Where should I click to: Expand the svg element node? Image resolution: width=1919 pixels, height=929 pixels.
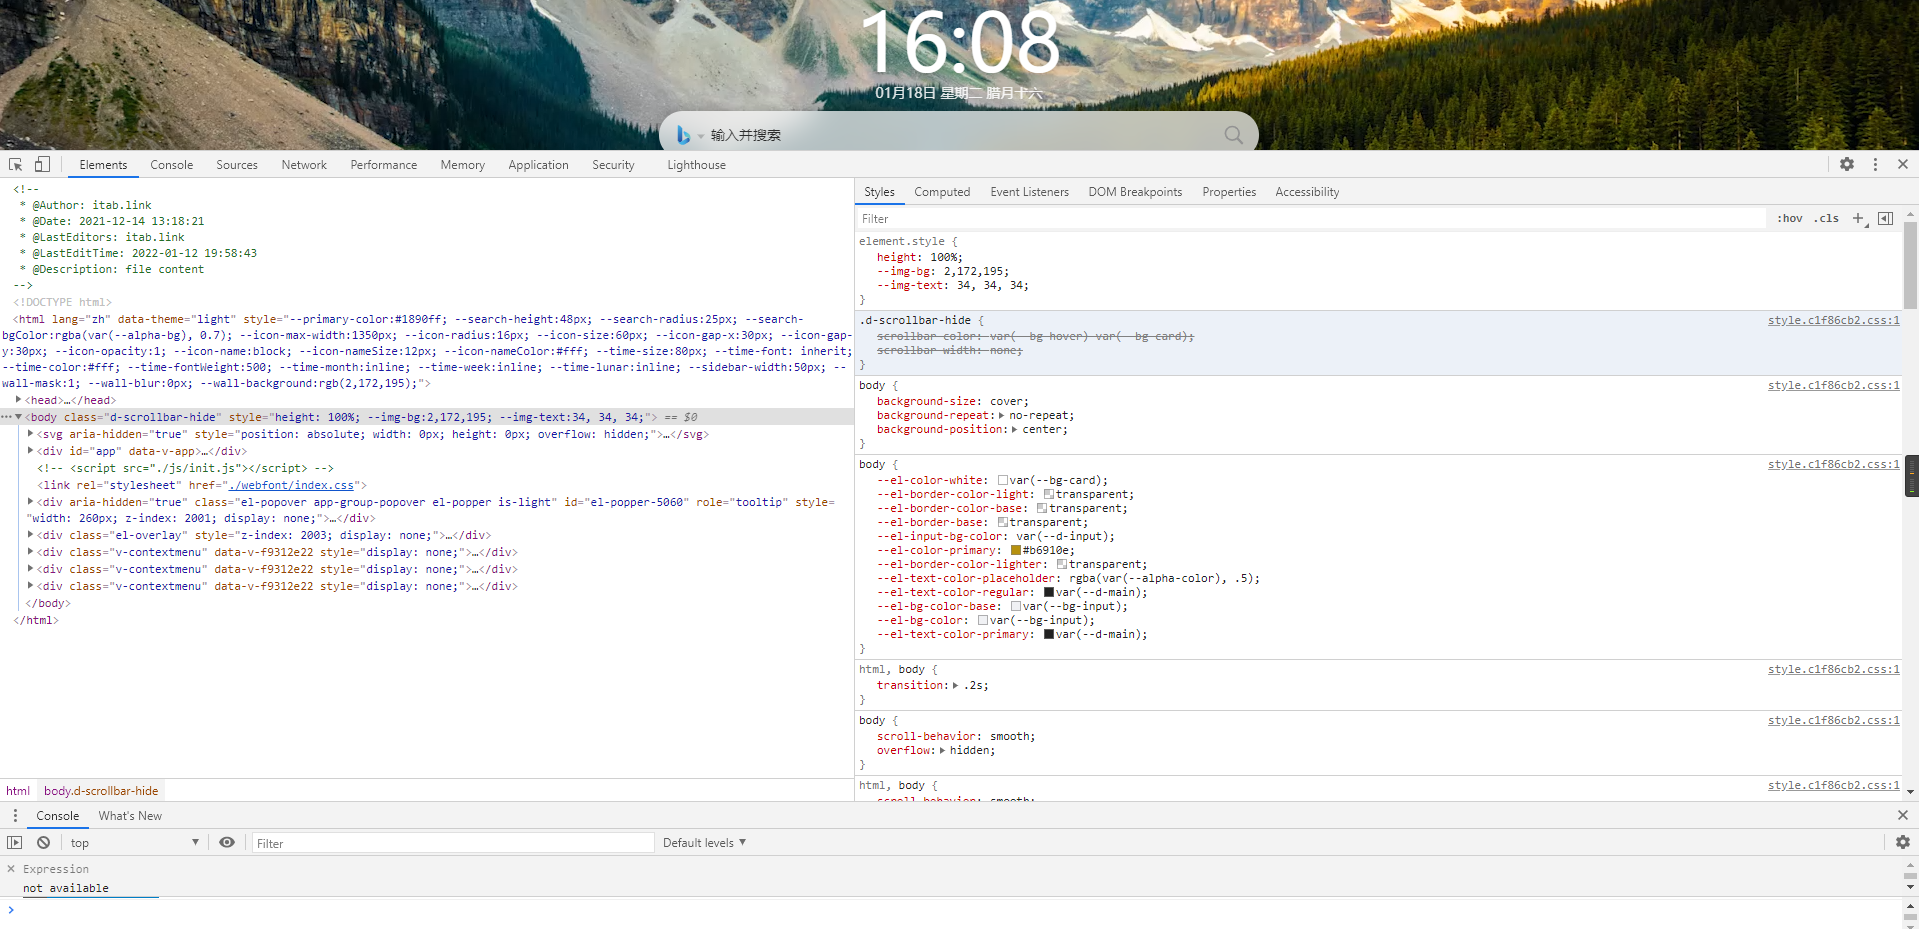[31, 434]
